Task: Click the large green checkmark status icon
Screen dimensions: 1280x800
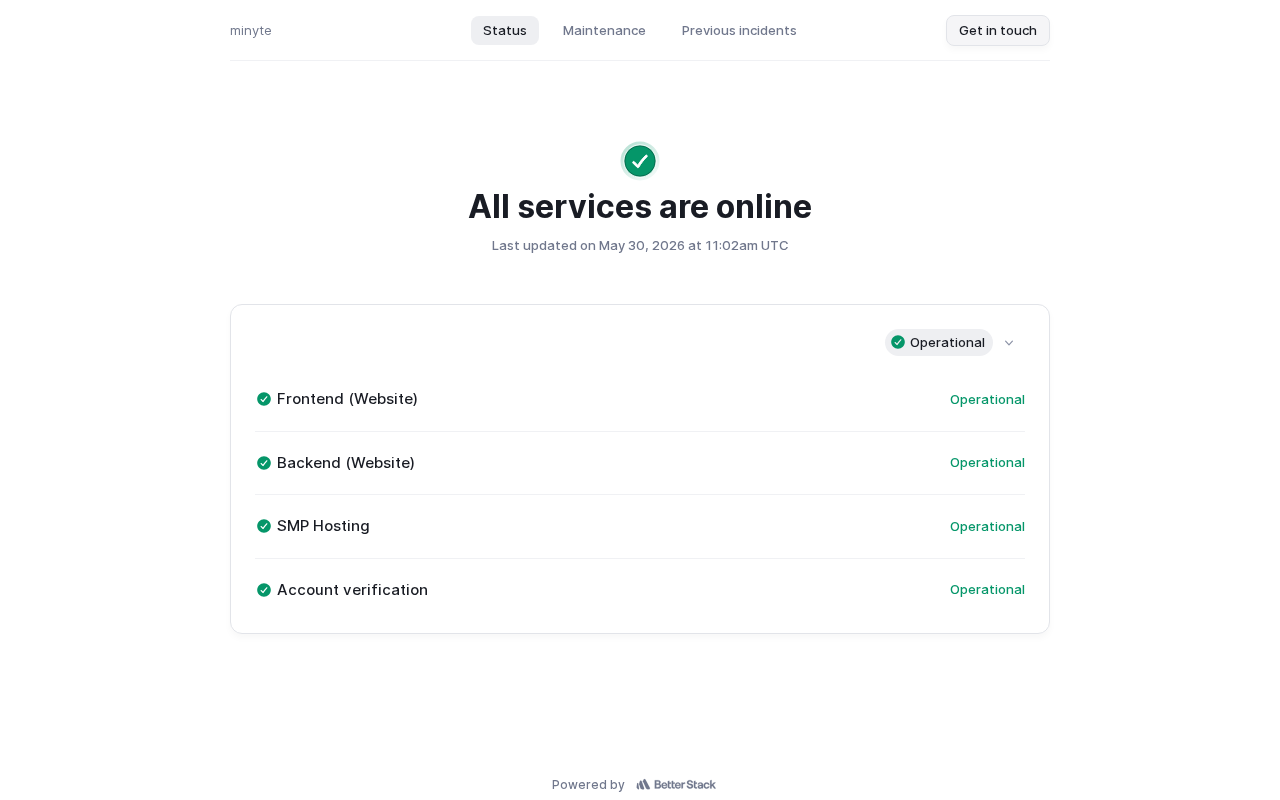Action: pyautogui.click(x=640, y=161)
